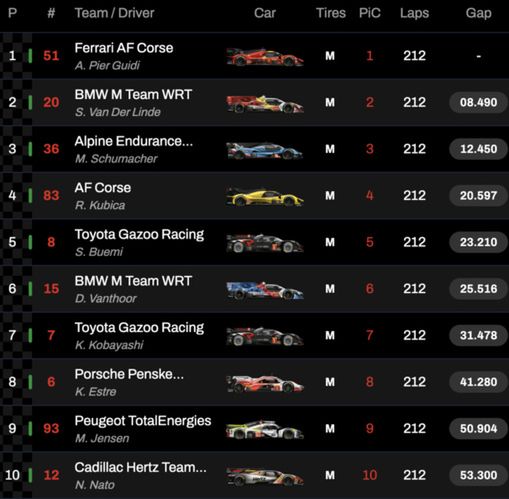
Task: Select the R. Kubica driver entry
Action: 100,205
